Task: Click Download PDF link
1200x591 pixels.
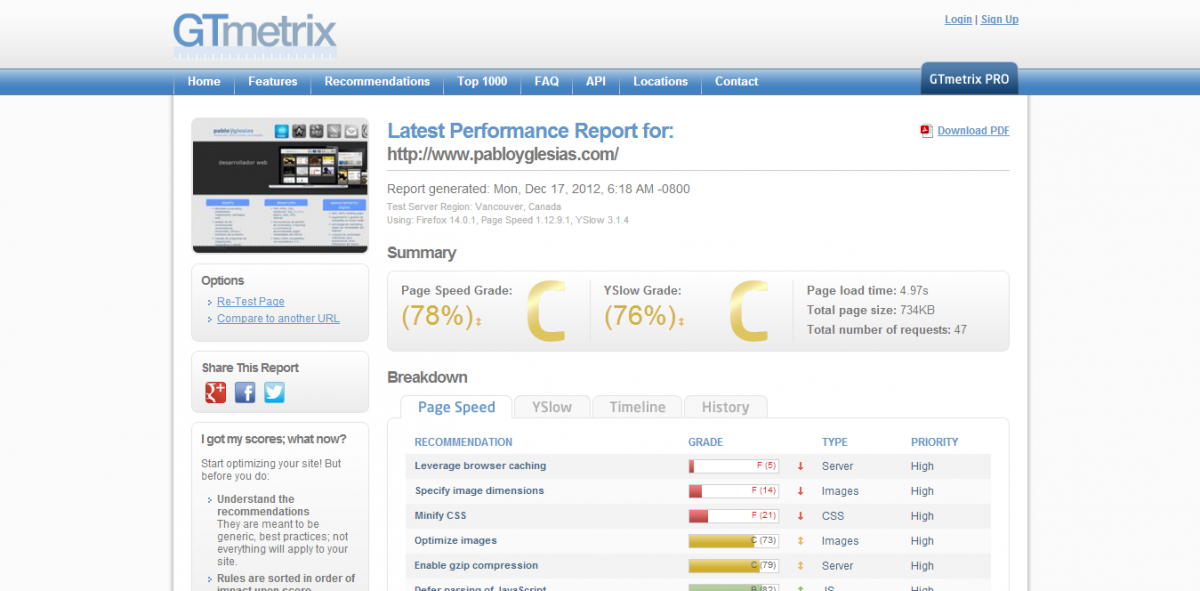Action: [x=973, y=131]
